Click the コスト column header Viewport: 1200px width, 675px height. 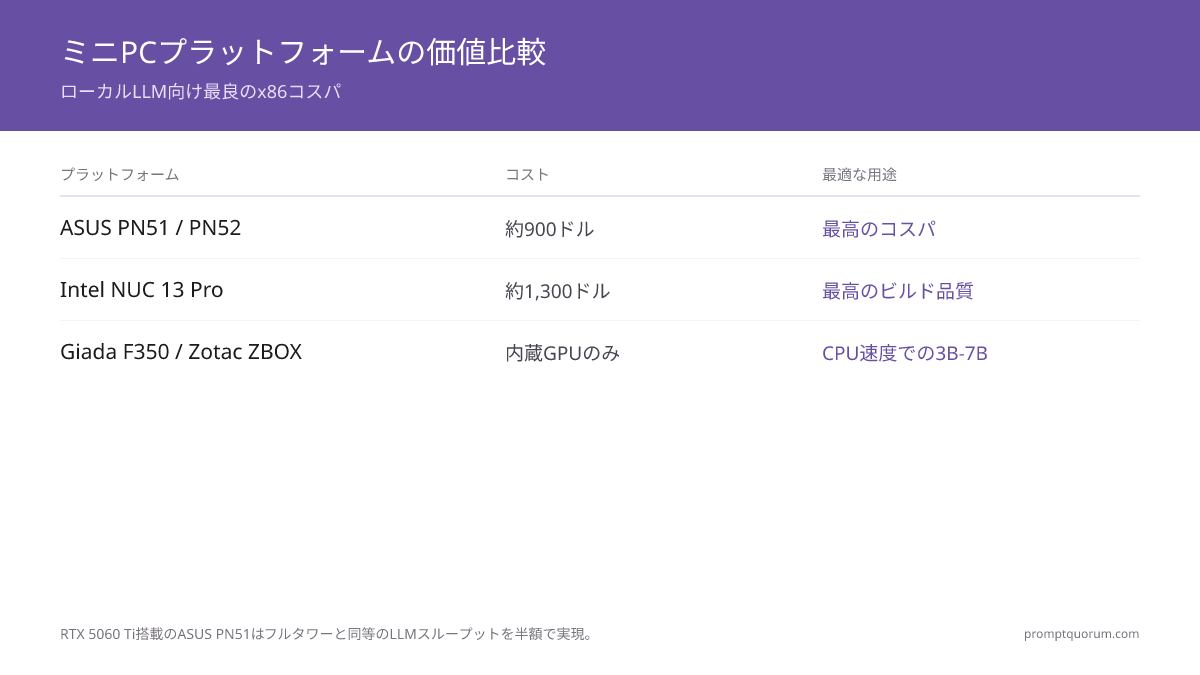527,174
